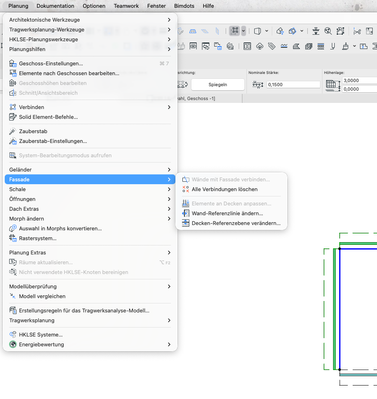Screen dimensions: 377x399
Task: Click the blue wall line in drawing
Action: [340, 309]
